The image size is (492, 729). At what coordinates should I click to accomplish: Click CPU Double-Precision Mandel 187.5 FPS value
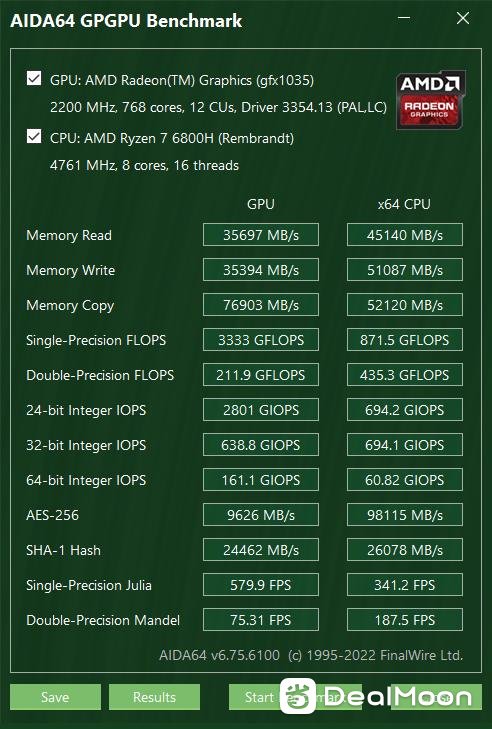click(405, 620)
